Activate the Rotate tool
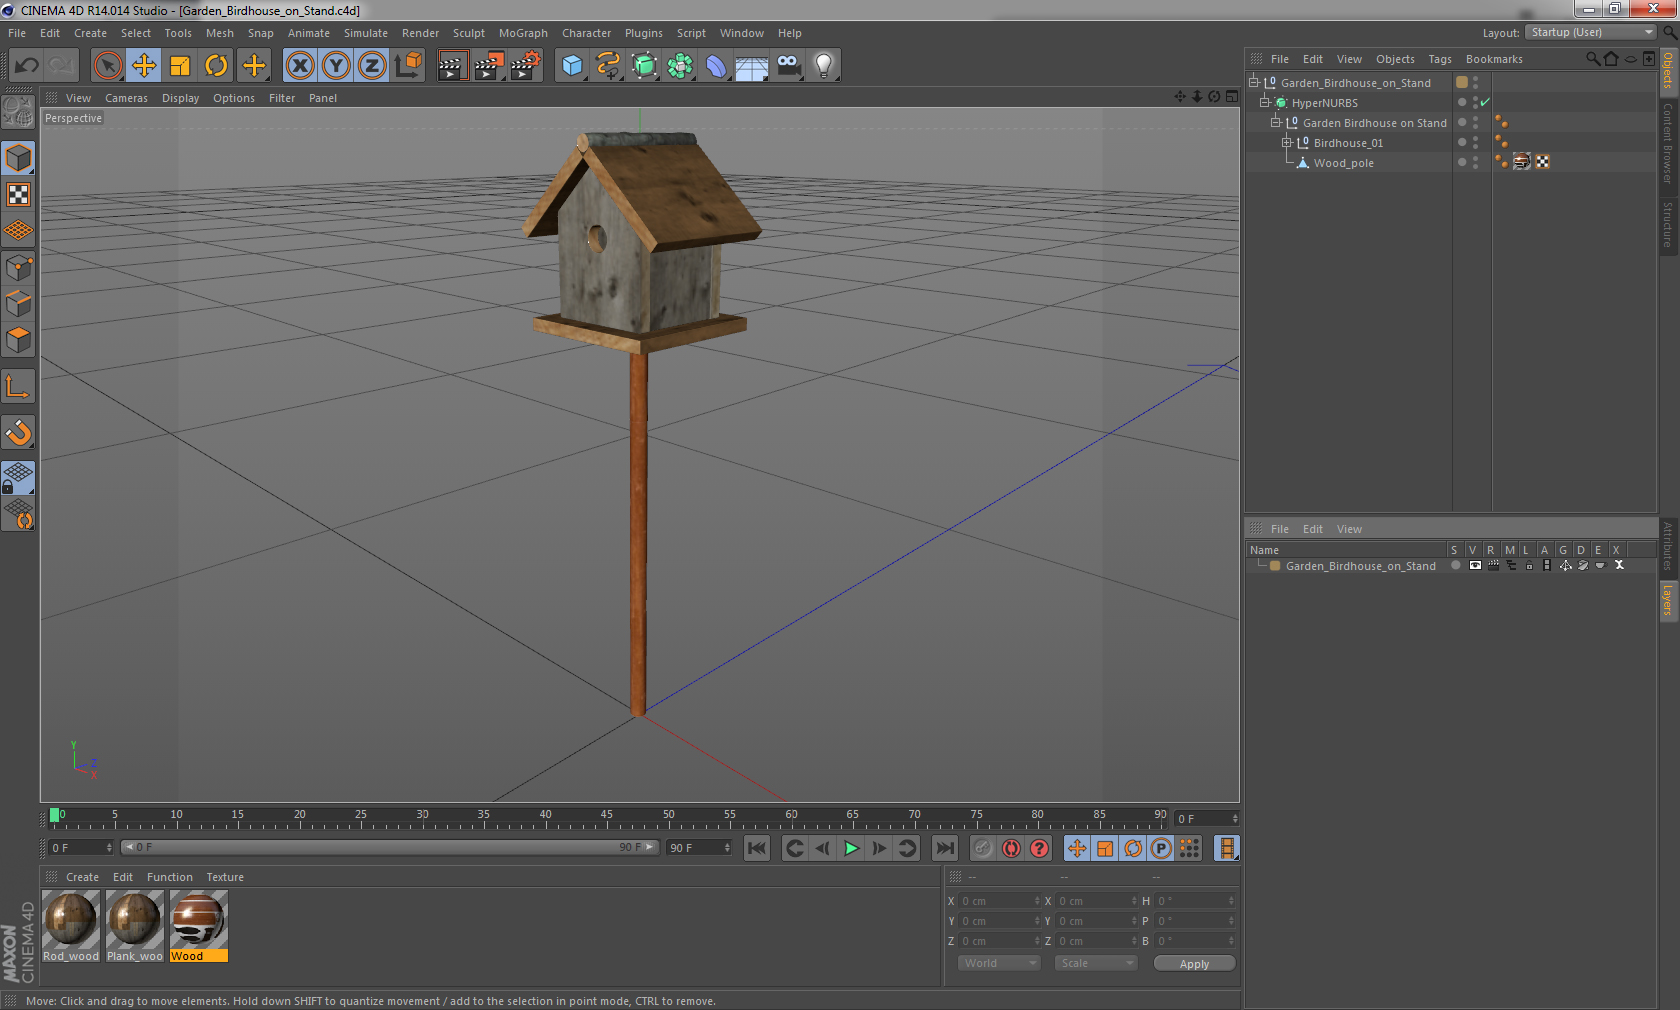The image size is (1680, 1010). point(216,66)
